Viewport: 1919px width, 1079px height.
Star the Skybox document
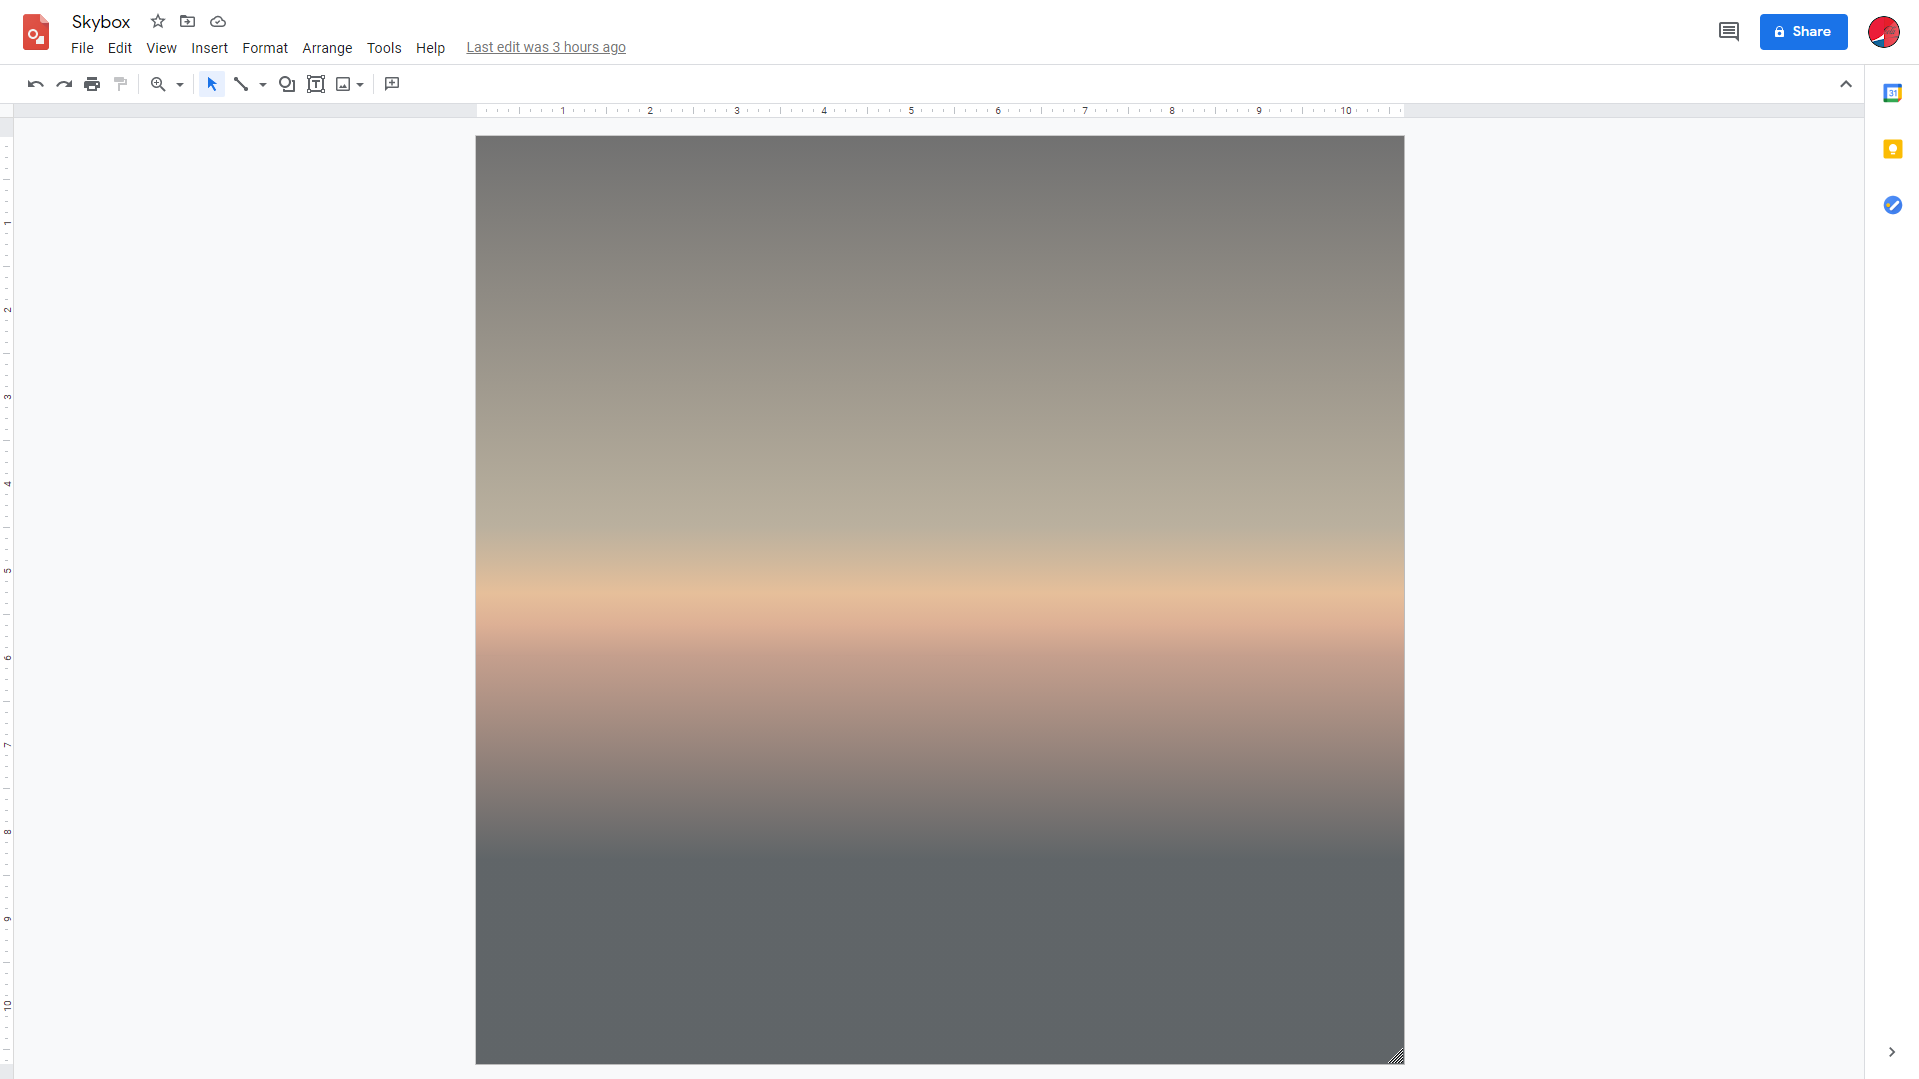pos(157,21)
